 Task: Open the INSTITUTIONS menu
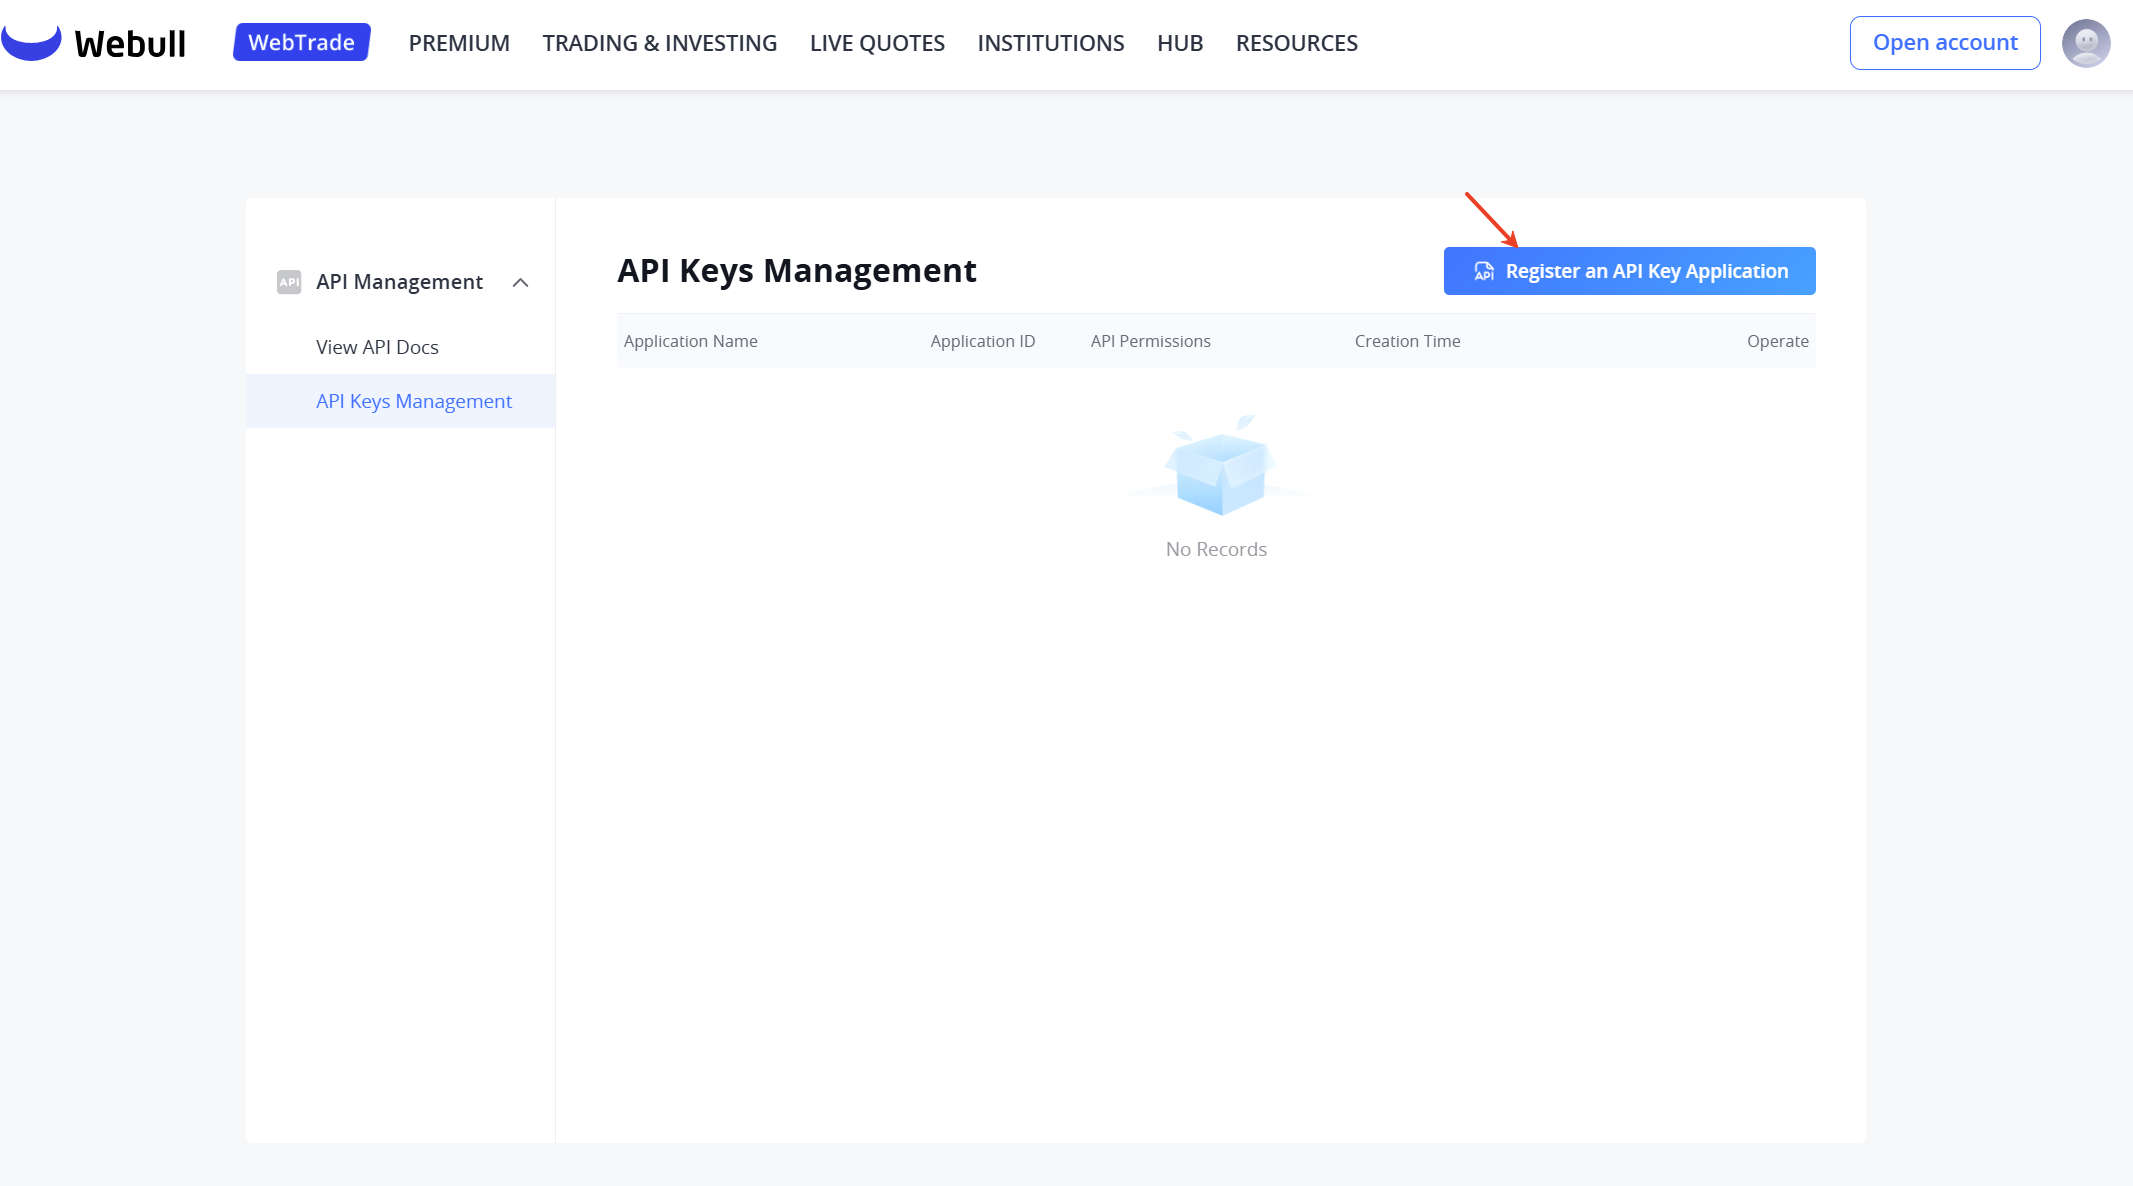click(1050, 43)
